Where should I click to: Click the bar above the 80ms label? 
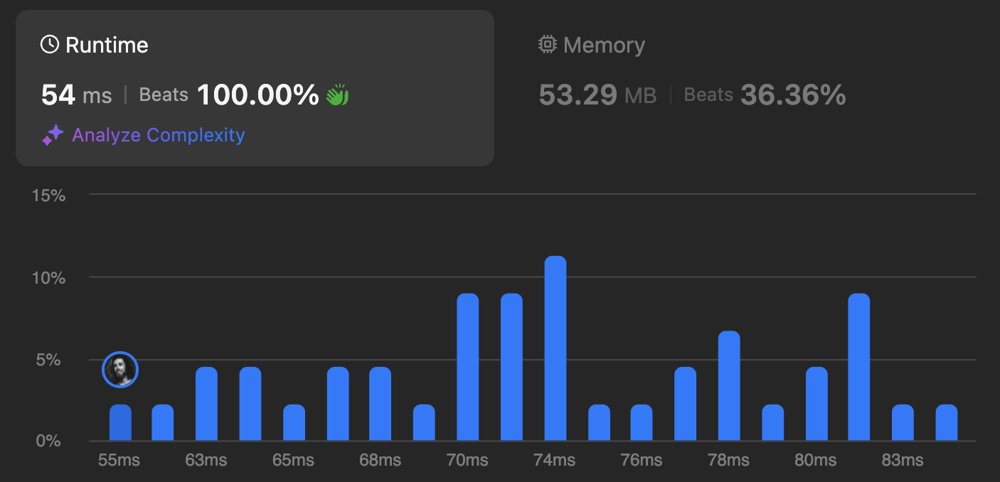816,404
